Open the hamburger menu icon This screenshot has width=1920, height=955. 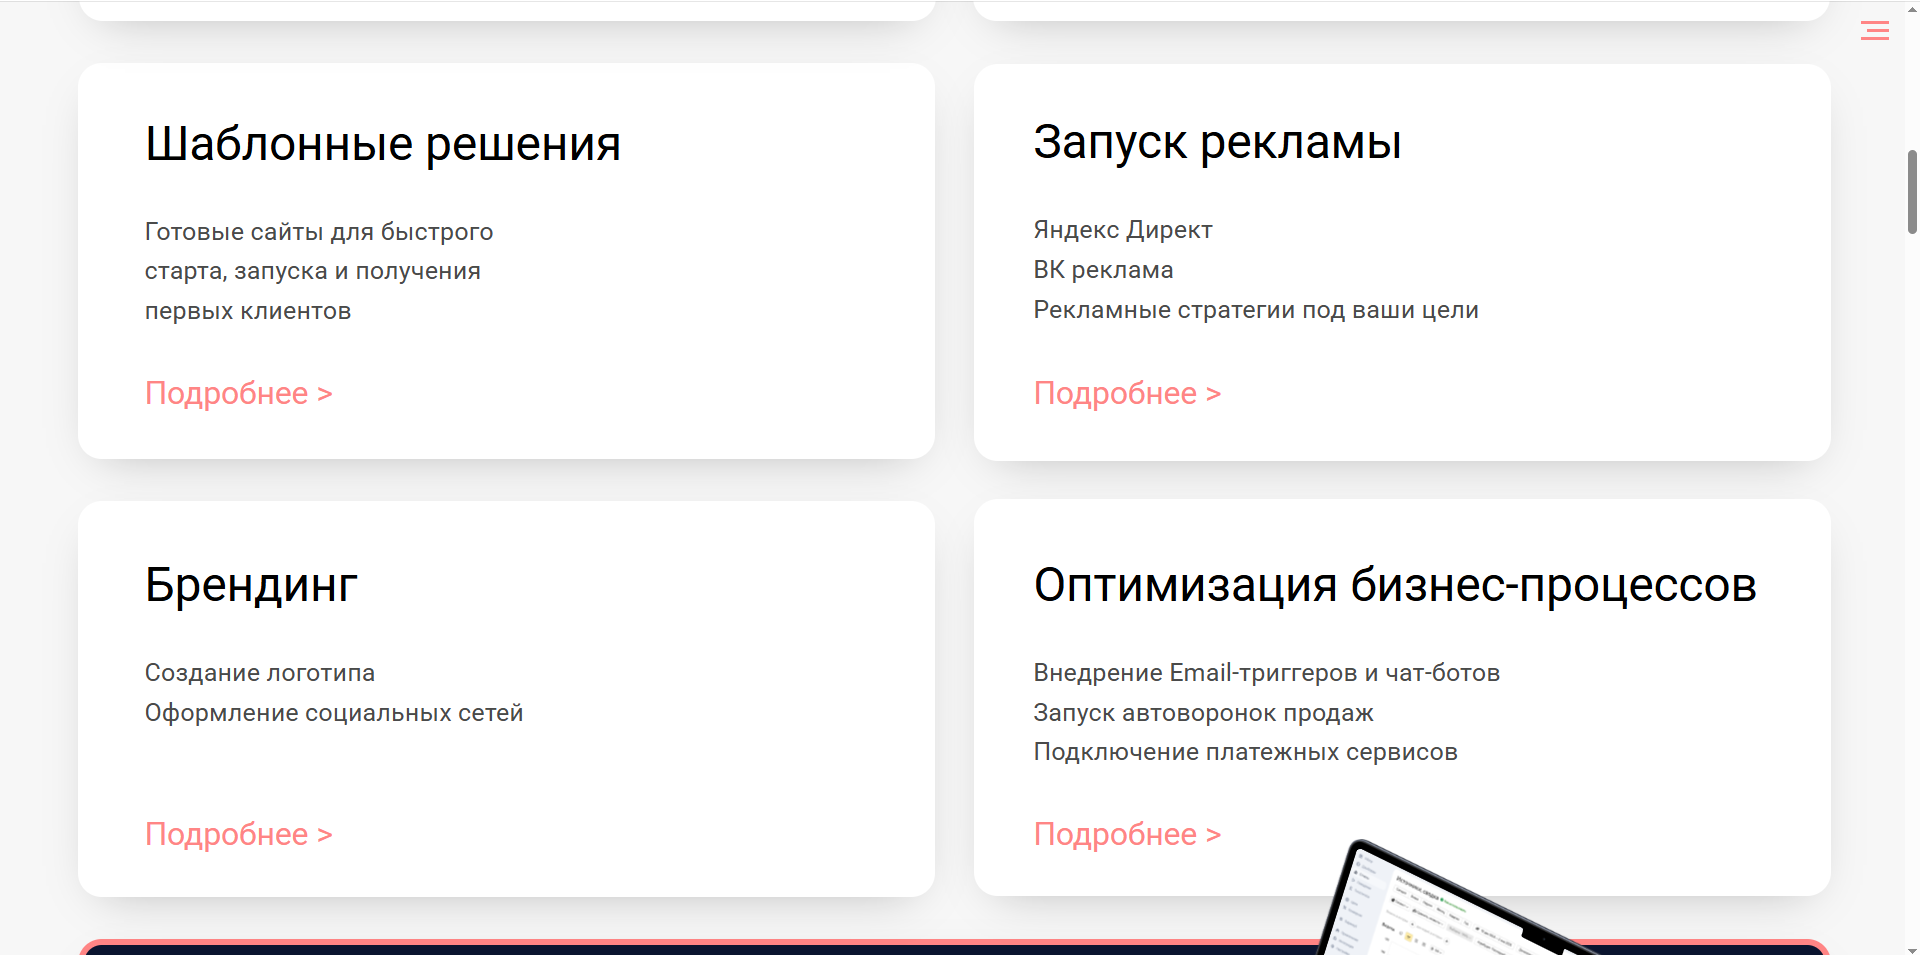click(1875, 31)
